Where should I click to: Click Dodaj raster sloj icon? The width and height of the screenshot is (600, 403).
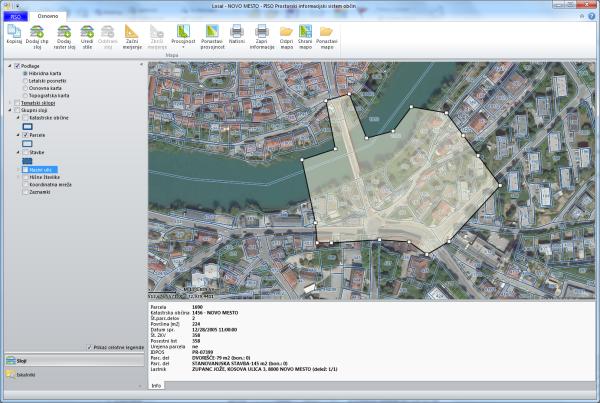pos(64,32)
